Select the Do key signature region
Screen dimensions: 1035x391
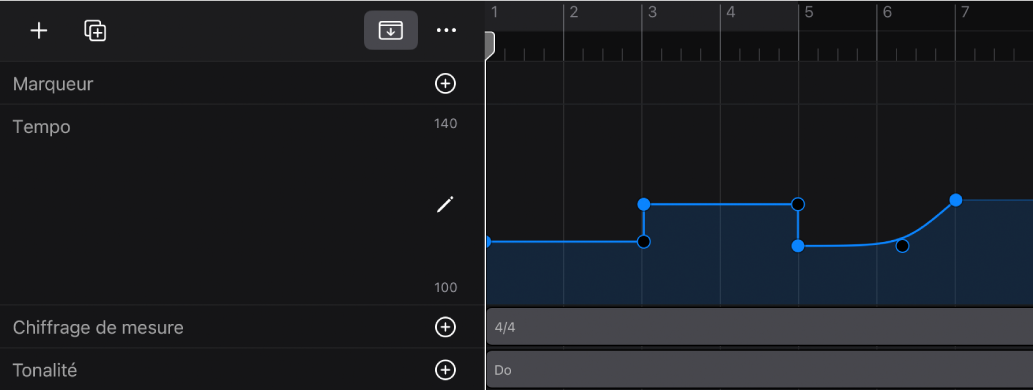(760, 370)
